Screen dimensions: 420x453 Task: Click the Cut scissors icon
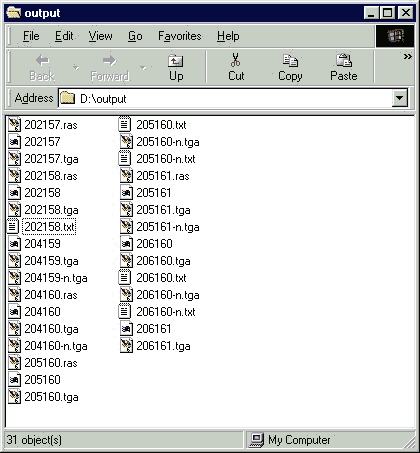(x=235, y=60)
